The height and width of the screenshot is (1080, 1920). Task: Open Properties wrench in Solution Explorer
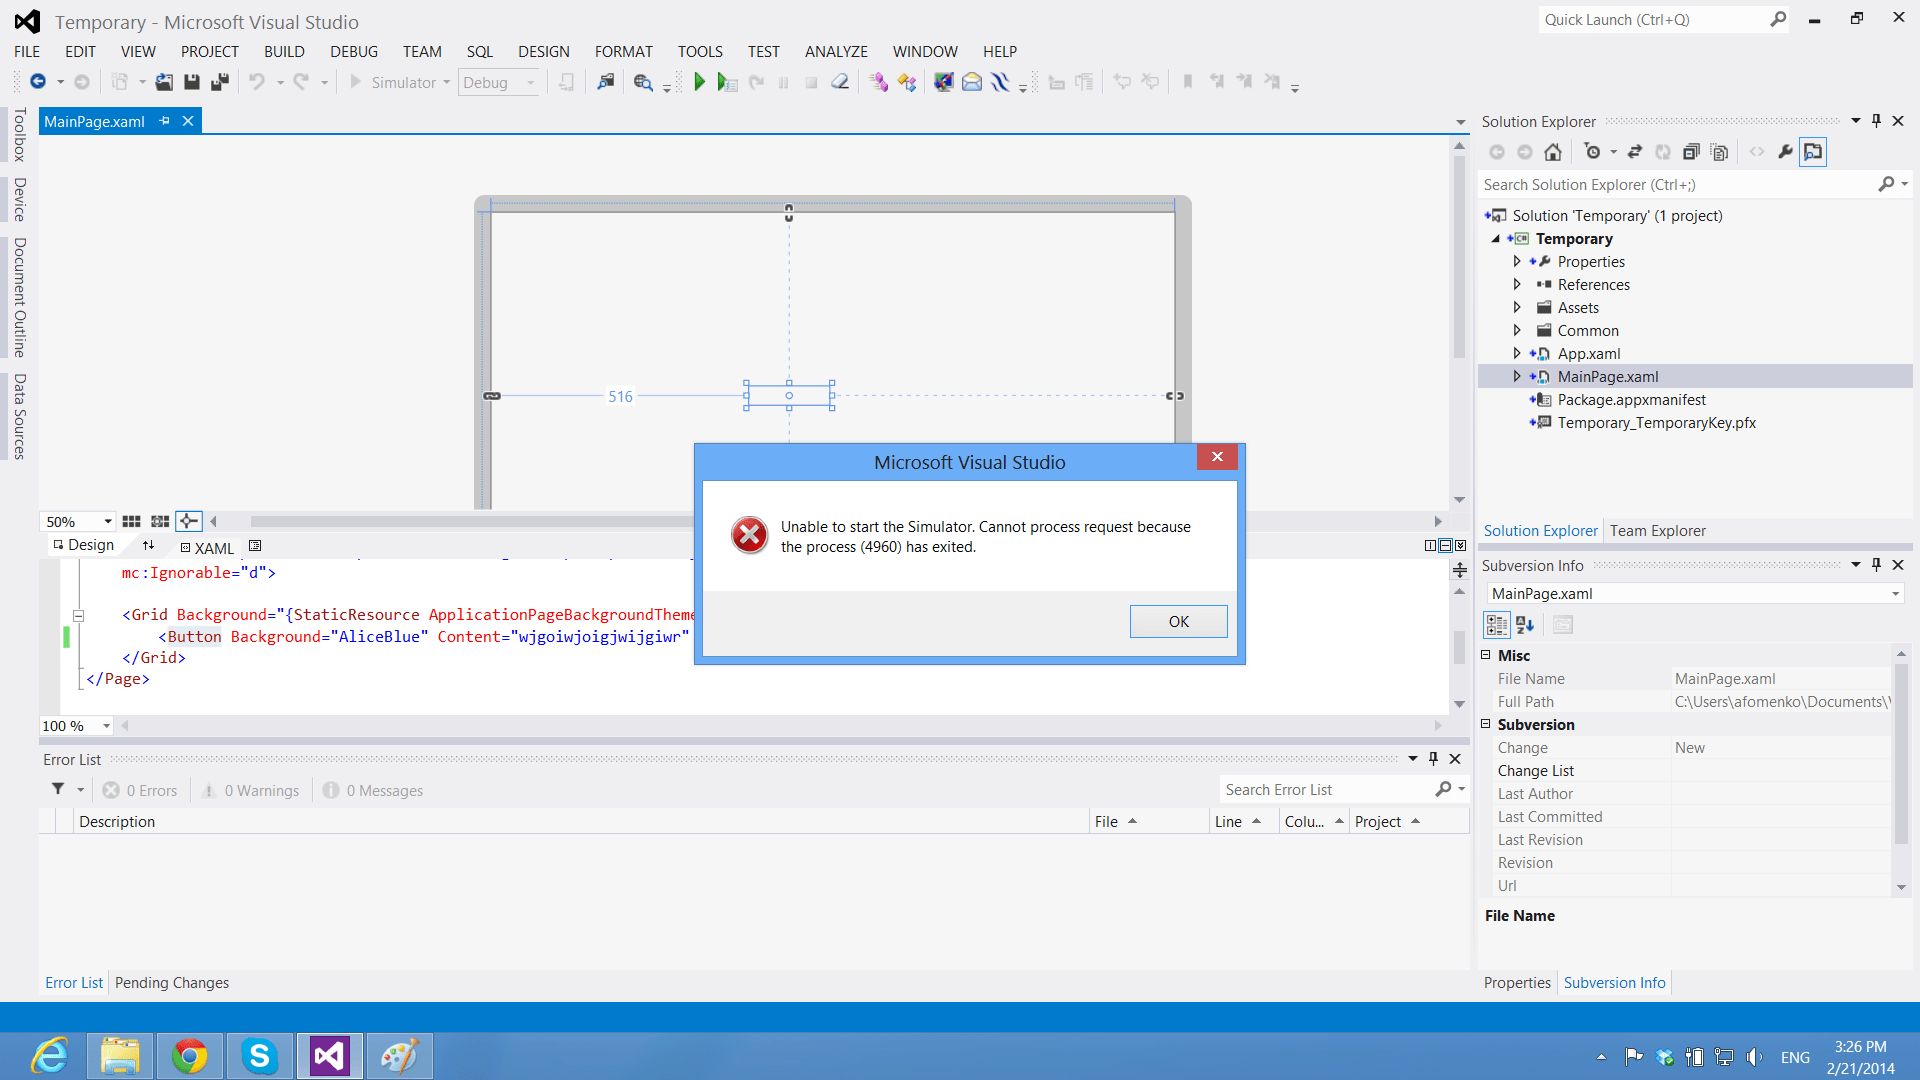click(1785, 152)
